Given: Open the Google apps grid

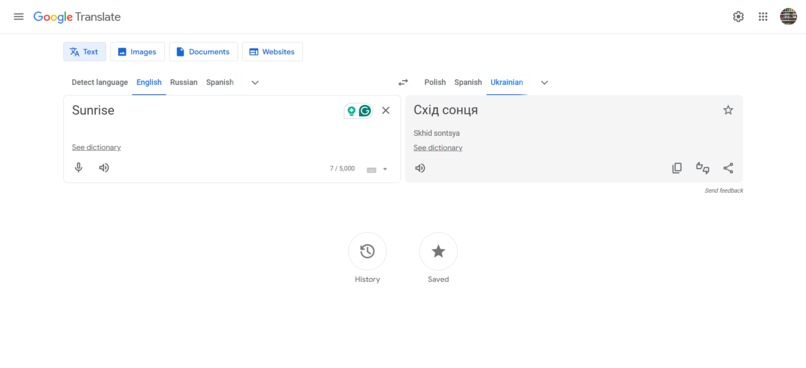Looking at the screenshot, I should click(763, 16).
